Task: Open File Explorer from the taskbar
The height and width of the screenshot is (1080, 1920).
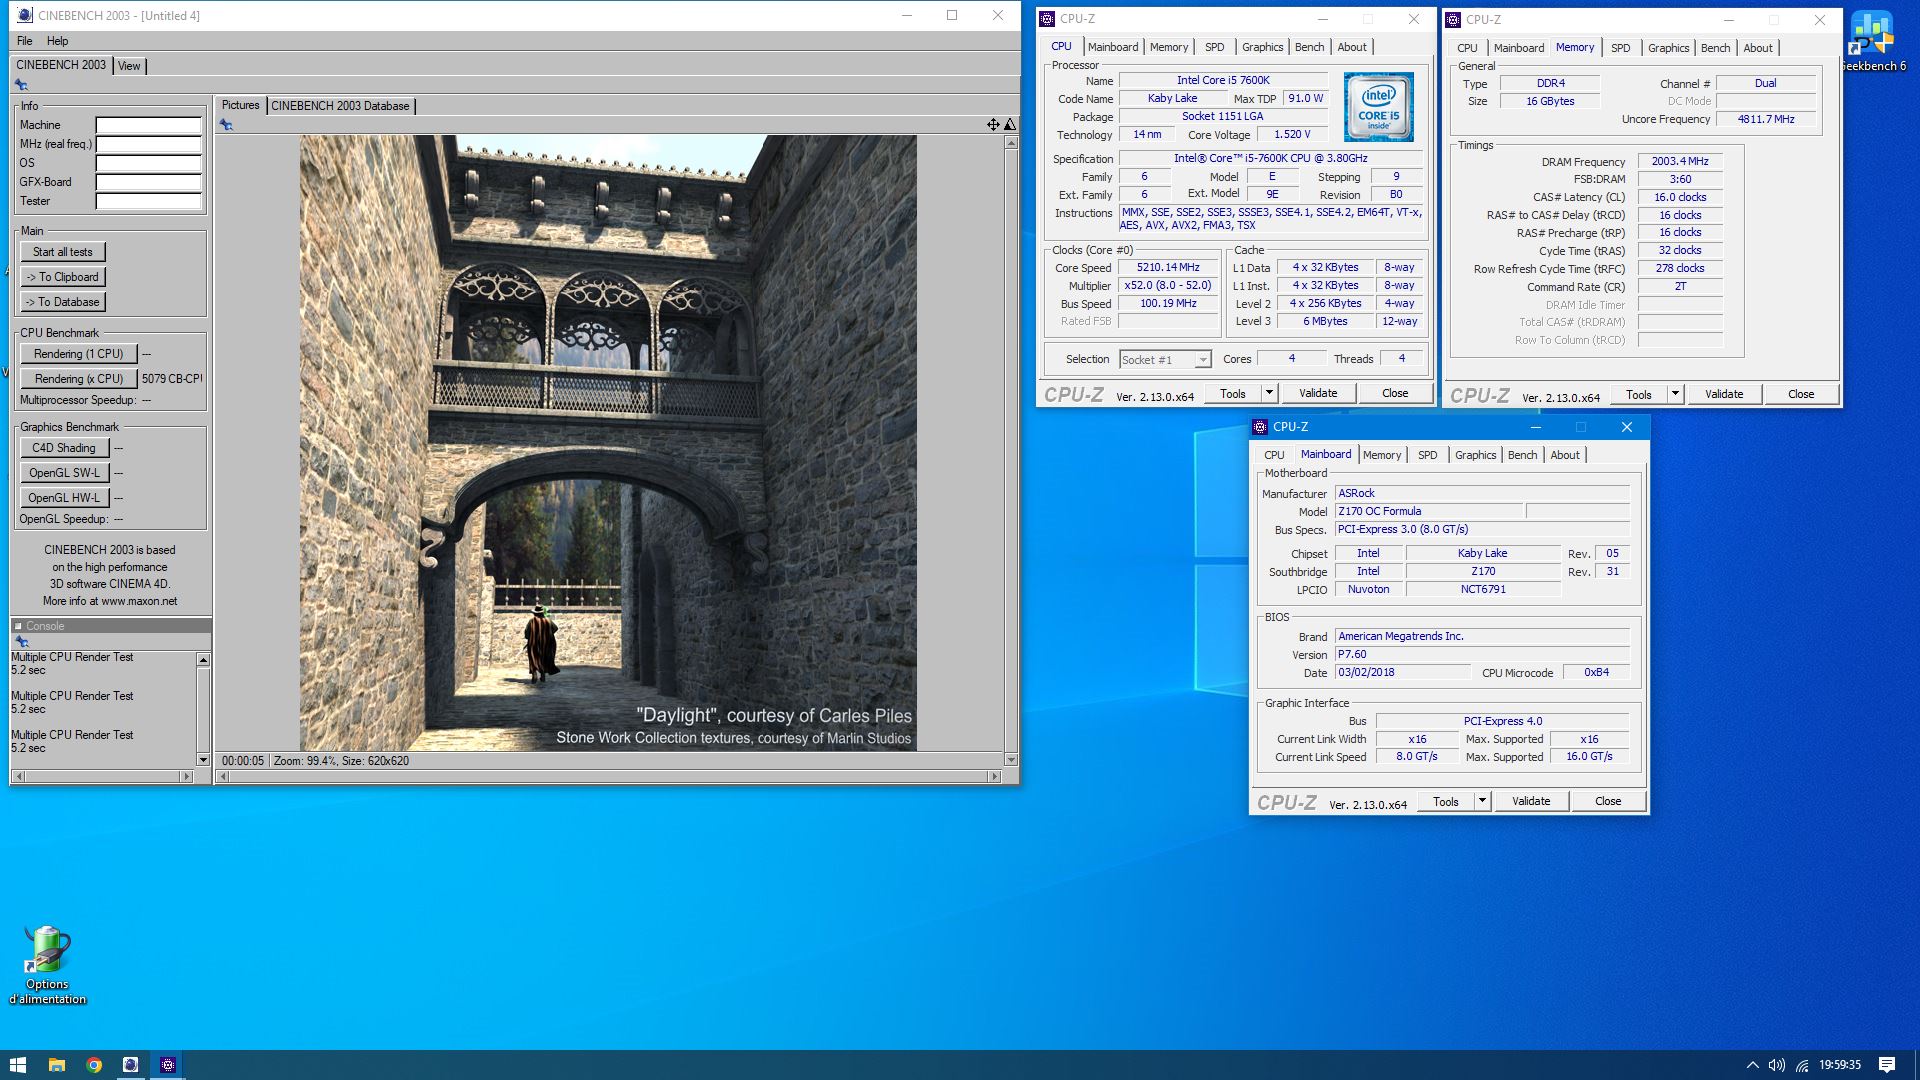Action: click(x=56, y=1065)
